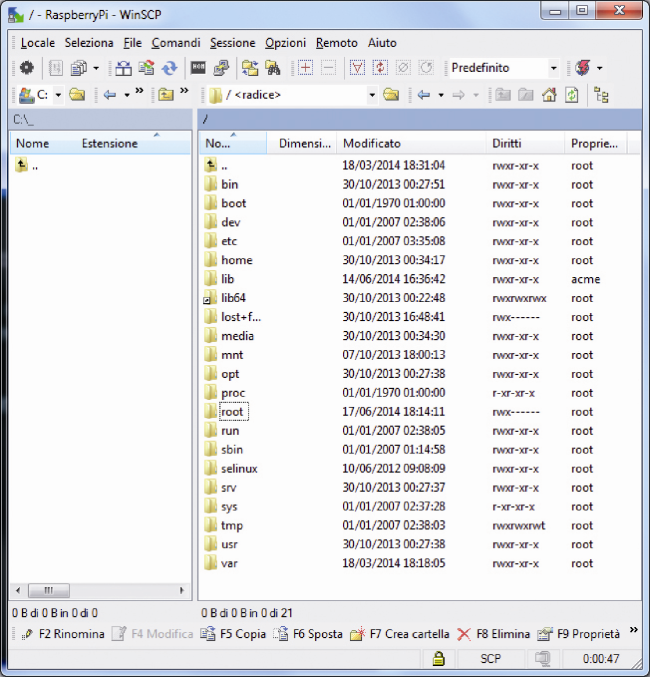Image resolution: width=650 pixels, height=677 pixels.
Task: Click the Find files binoculars icon
Action: click(273, 68)
